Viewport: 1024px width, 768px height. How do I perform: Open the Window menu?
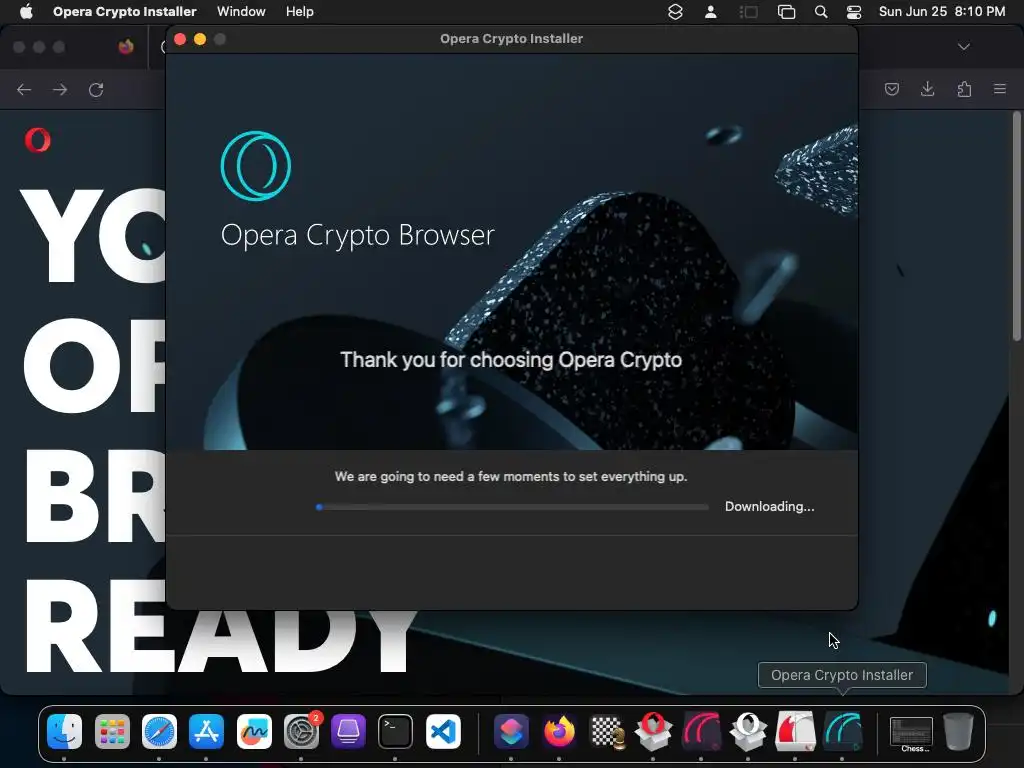[x=241, y=12]
